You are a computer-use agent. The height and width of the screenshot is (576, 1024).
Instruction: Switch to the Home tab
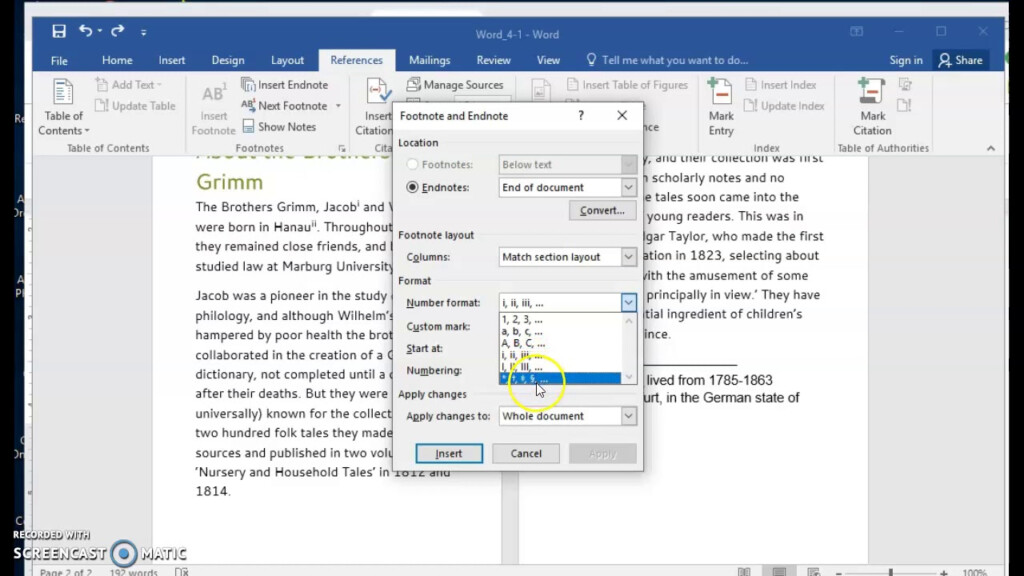pos(117,60)
